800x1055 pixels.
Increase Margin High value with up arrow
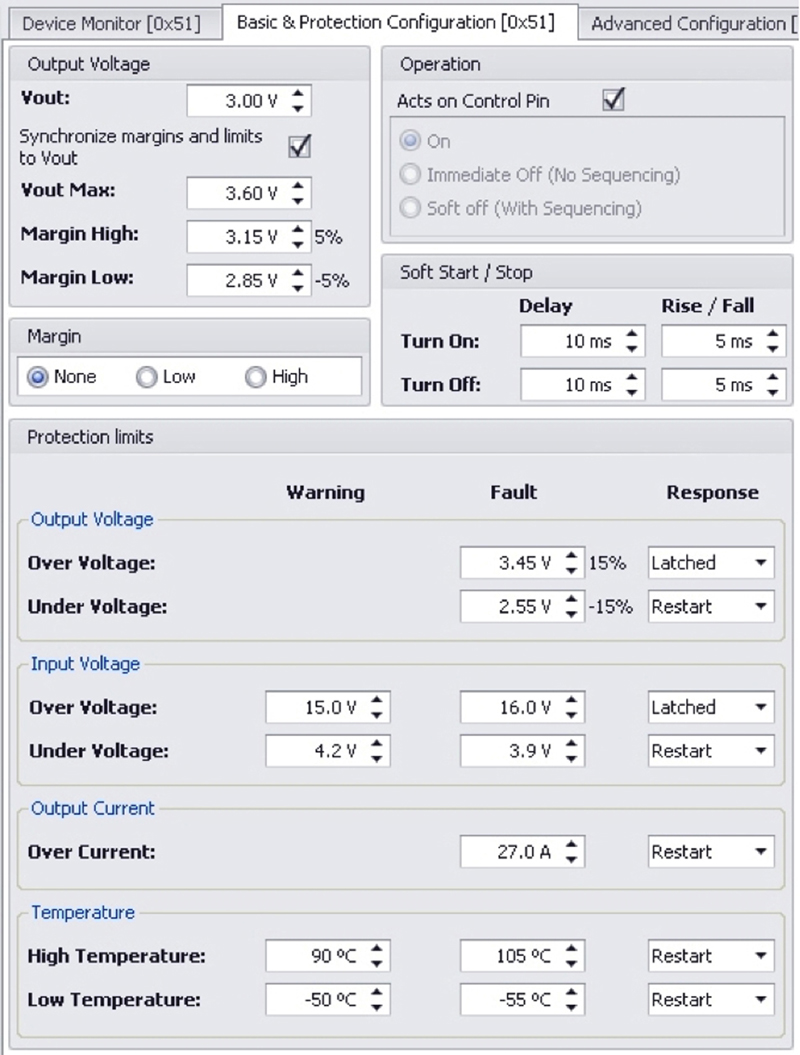point(299,230)
